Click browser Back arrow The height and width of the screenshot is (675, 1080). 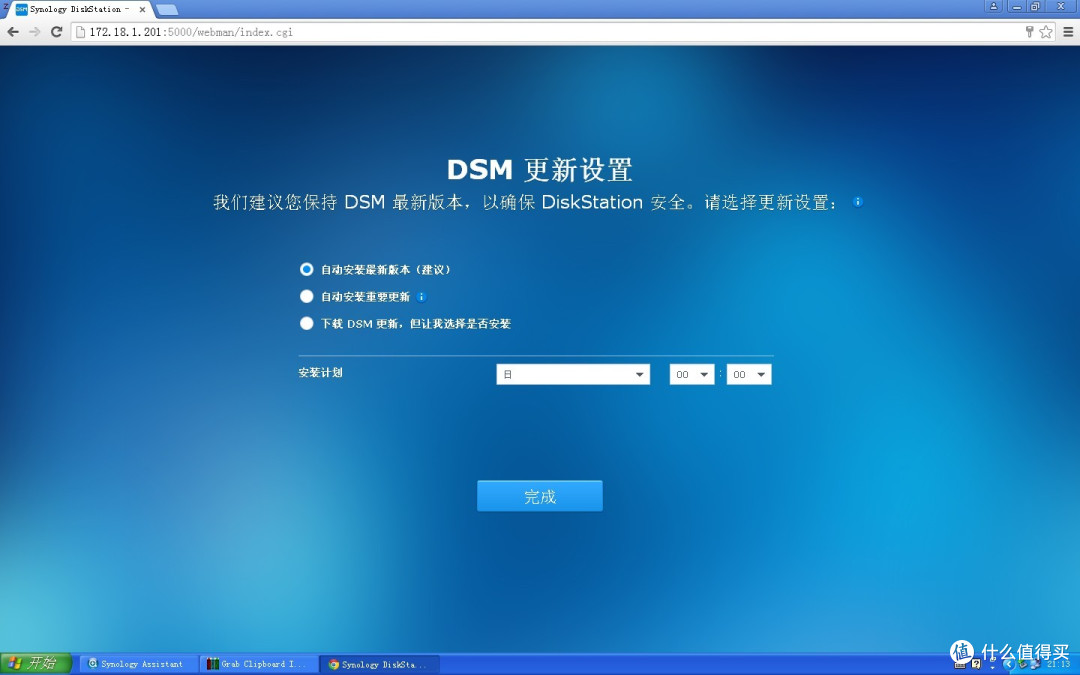pyautogui.click(x=12, y=32)
